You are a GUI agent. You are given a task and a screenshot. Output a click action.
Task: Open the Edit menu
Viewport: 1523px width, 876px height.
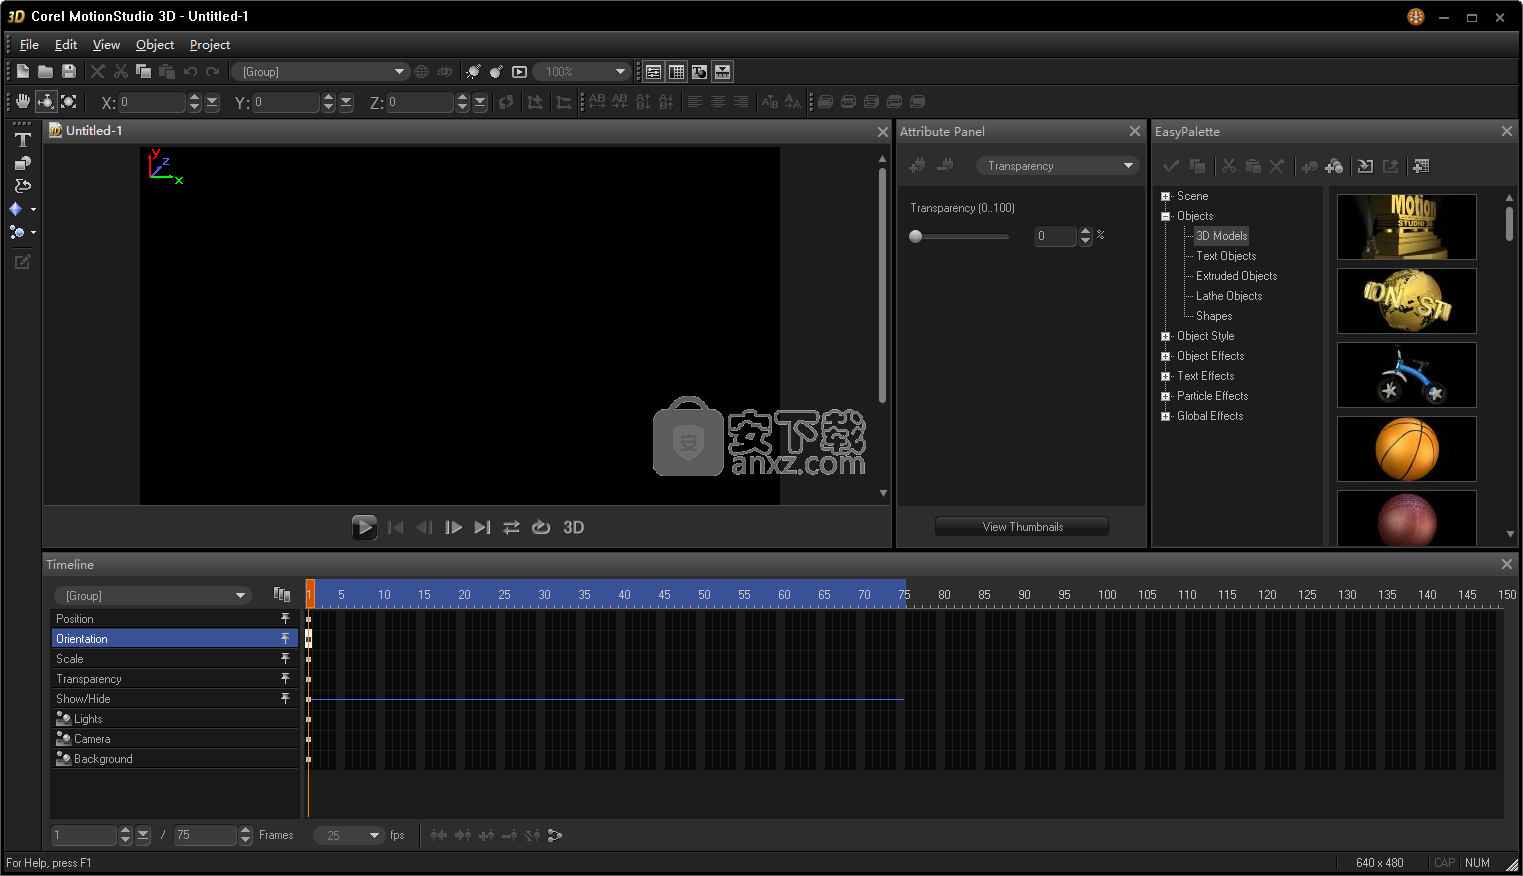66,45
